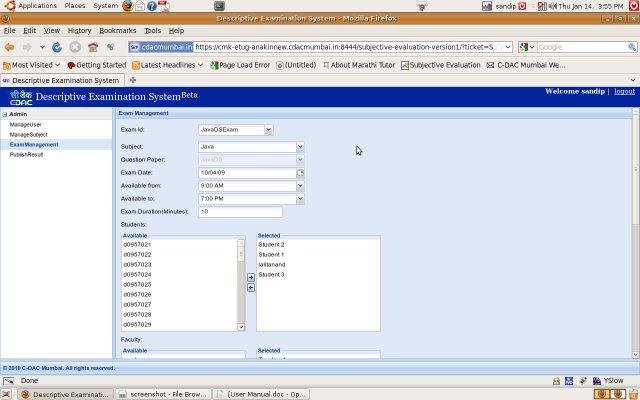This screenshot has height=400, width=640.
Task: Open Exam Id dropdown arrow
Action: 268,130
